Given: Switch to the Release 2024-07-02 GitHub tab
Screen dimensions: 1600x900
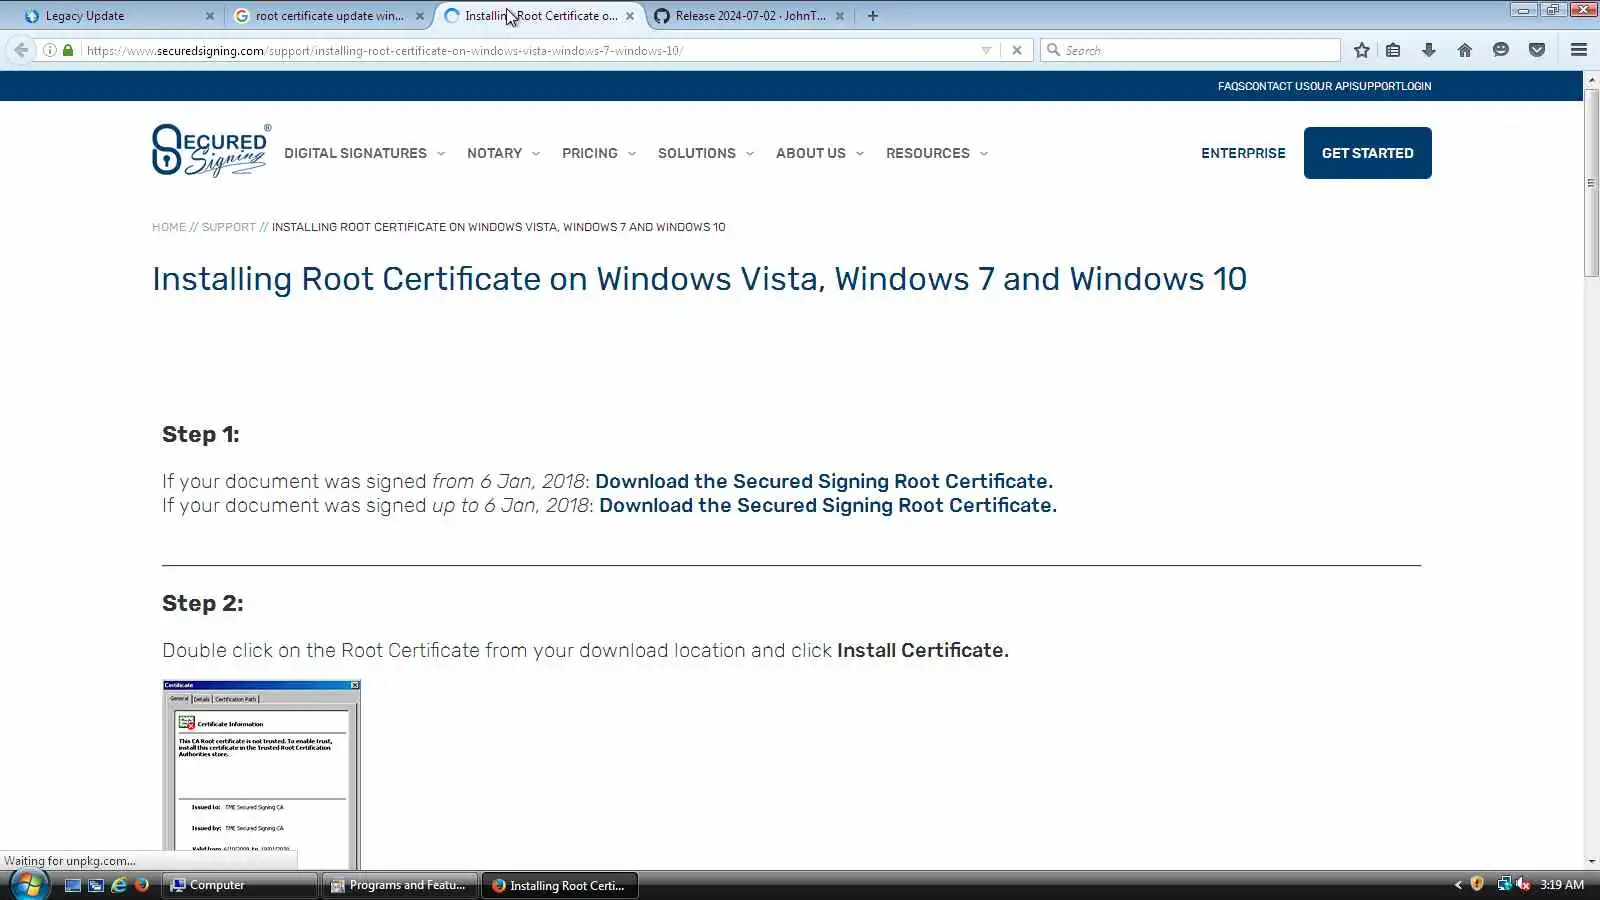Looking at the screenshot, I should (750, 16).
